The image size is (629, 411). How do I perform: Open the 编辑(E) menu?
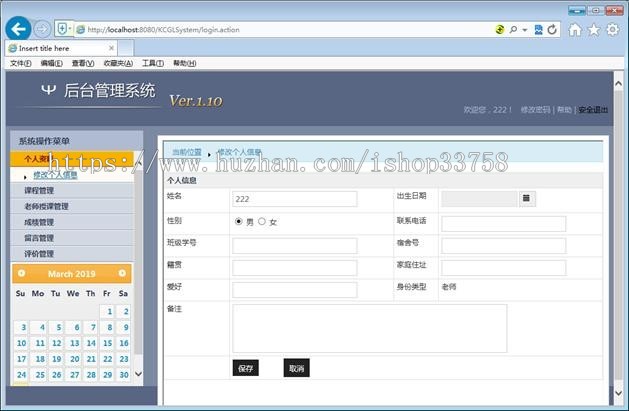(x=51, y=63)
